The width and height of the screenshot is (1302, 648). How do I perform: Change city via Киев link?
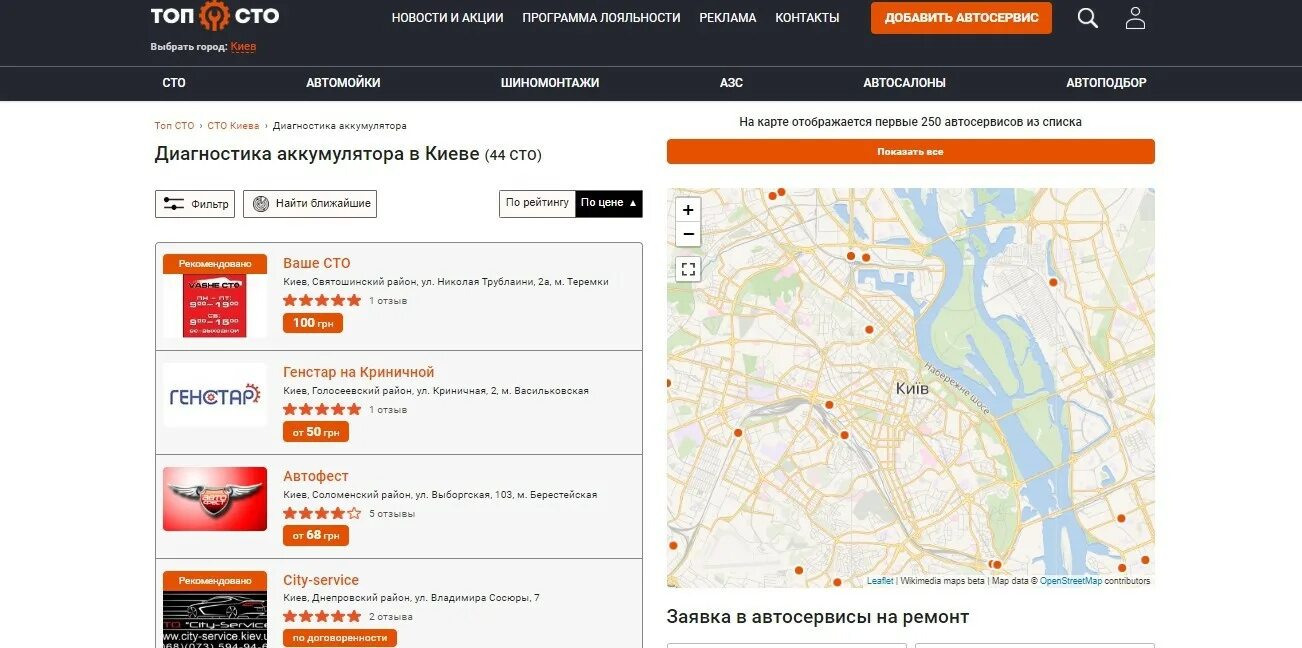243,47
